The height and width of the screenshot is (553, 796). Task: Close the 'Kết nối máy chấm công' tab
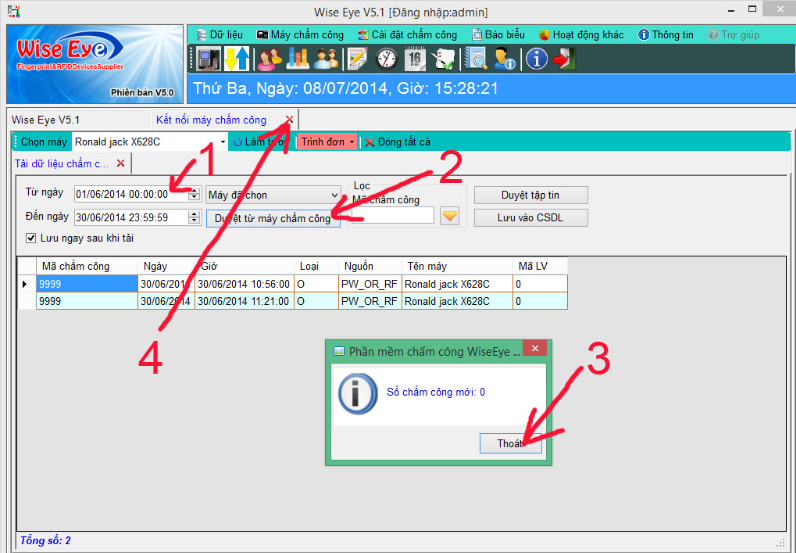289,120
